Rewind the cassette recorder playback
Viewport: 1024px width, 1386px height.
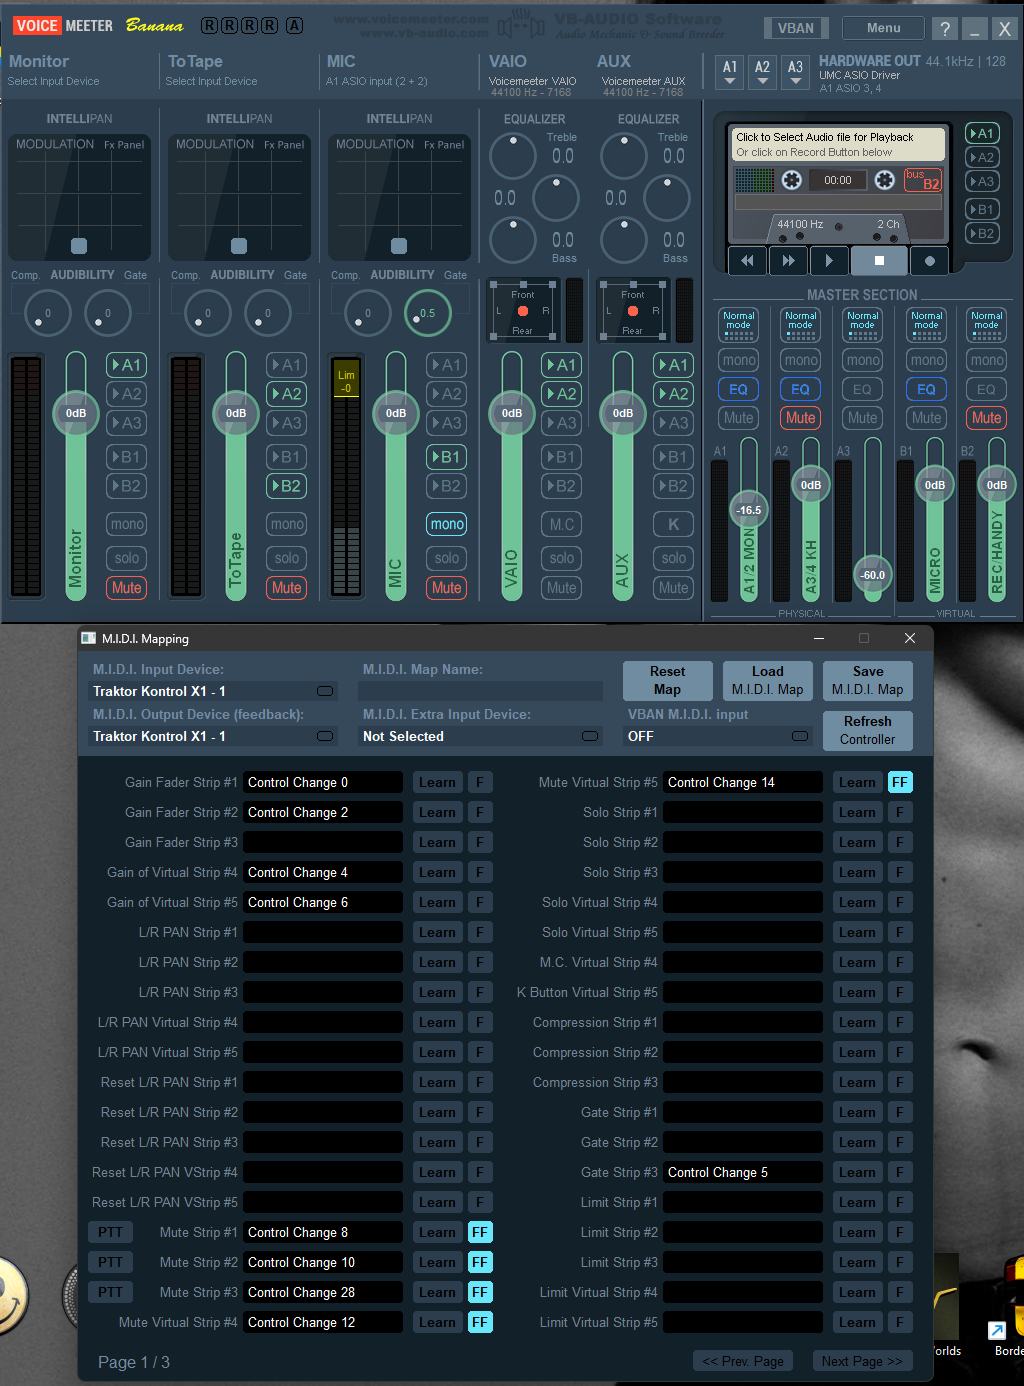point(747,260)
